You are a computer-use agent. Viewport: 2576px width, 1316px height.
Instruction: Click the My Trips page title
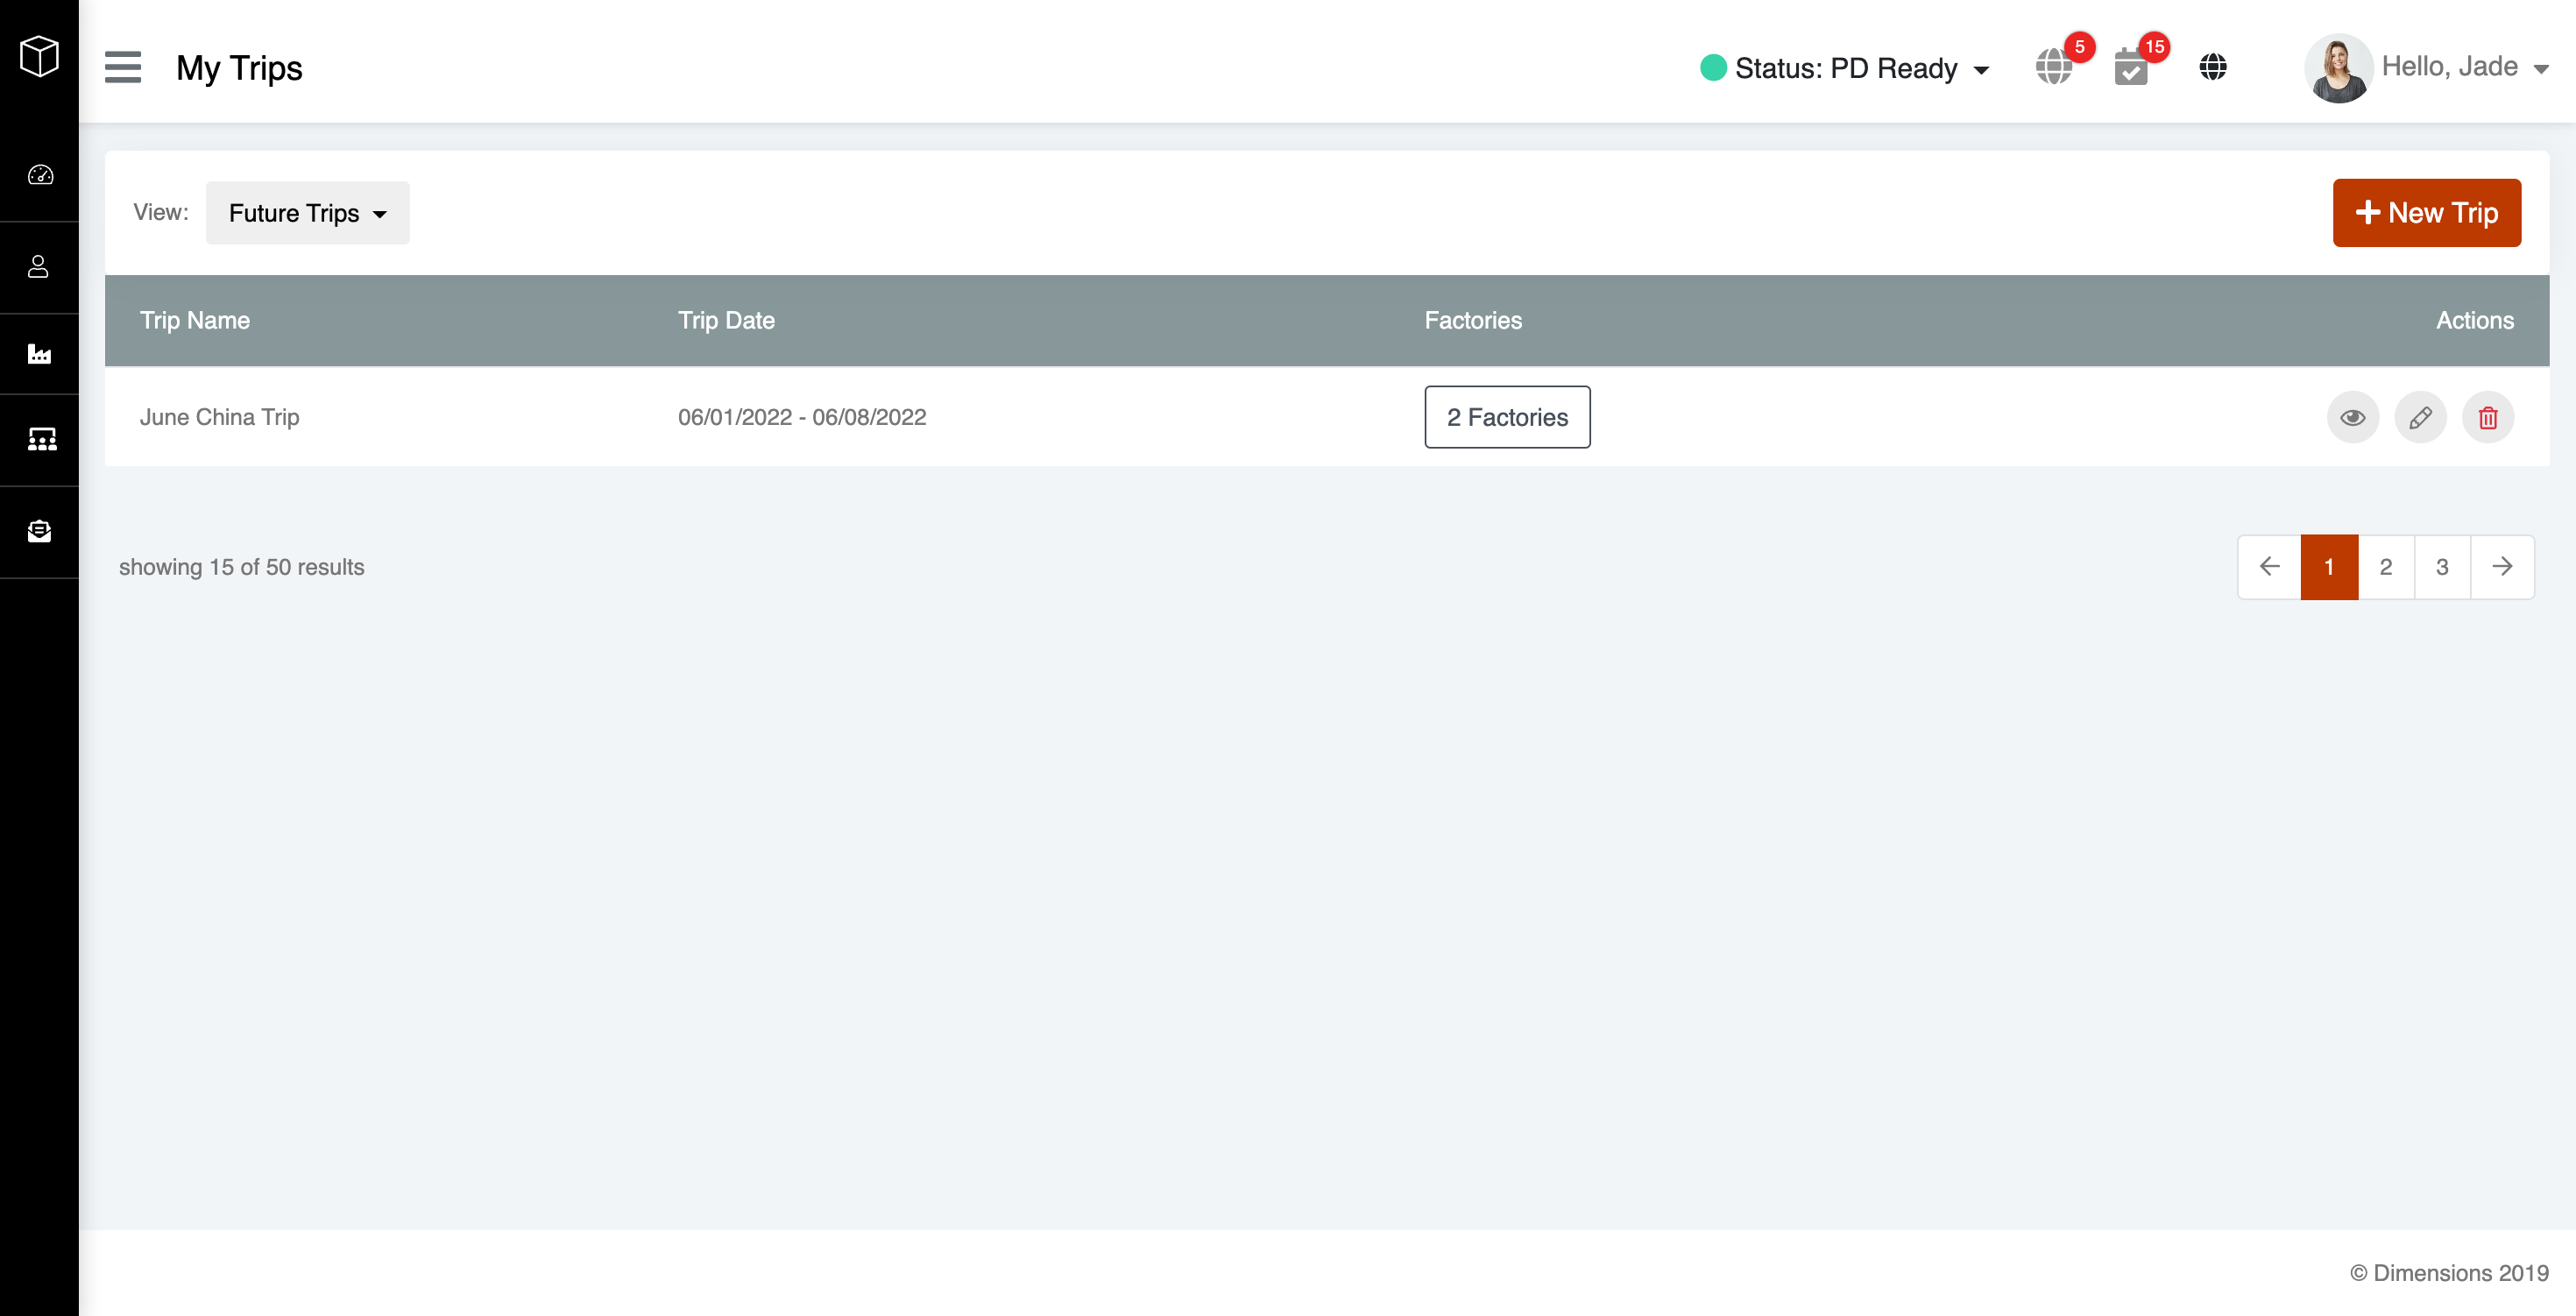[x=239, y=68]
